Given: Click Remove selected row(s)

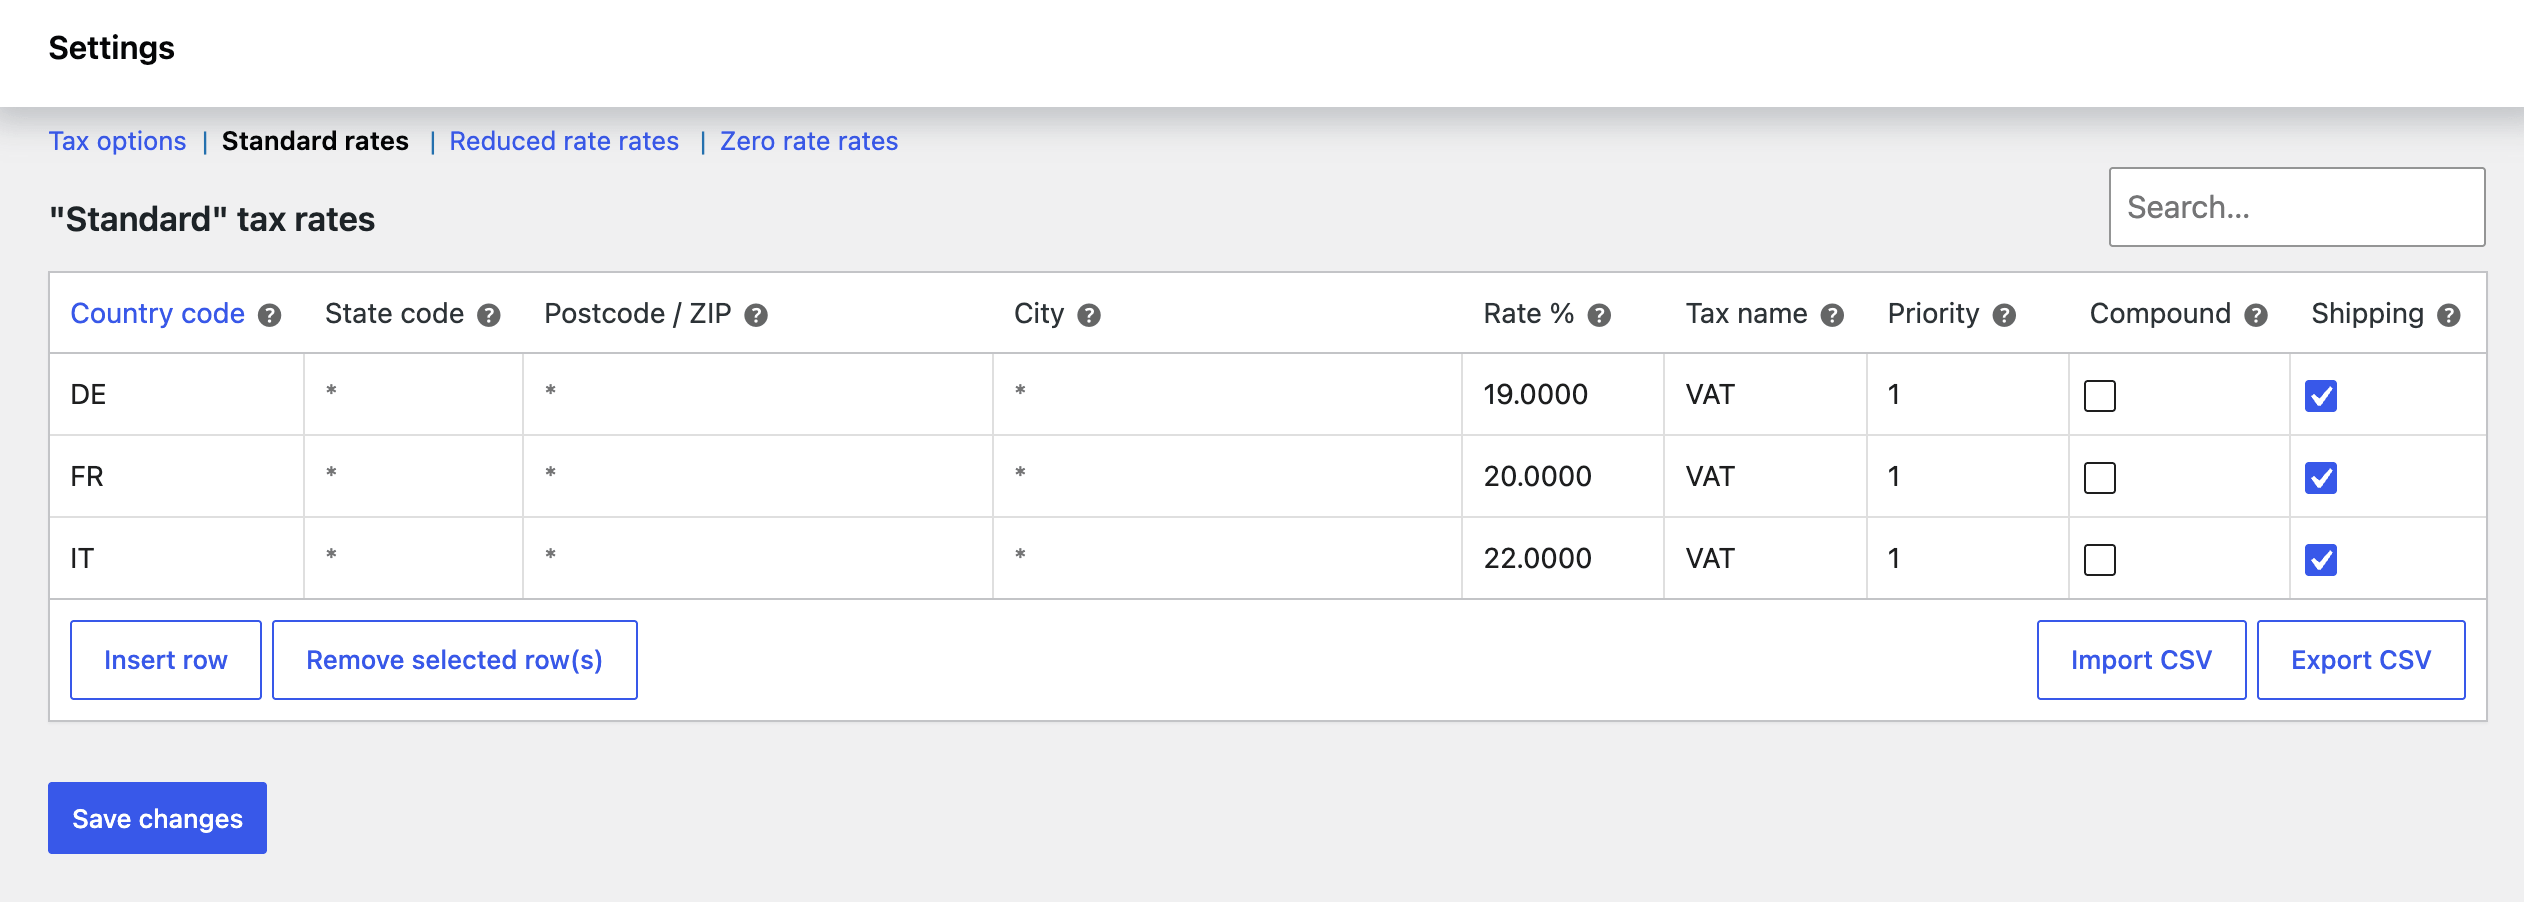Looking at the screenshot, I should [455, 660].
